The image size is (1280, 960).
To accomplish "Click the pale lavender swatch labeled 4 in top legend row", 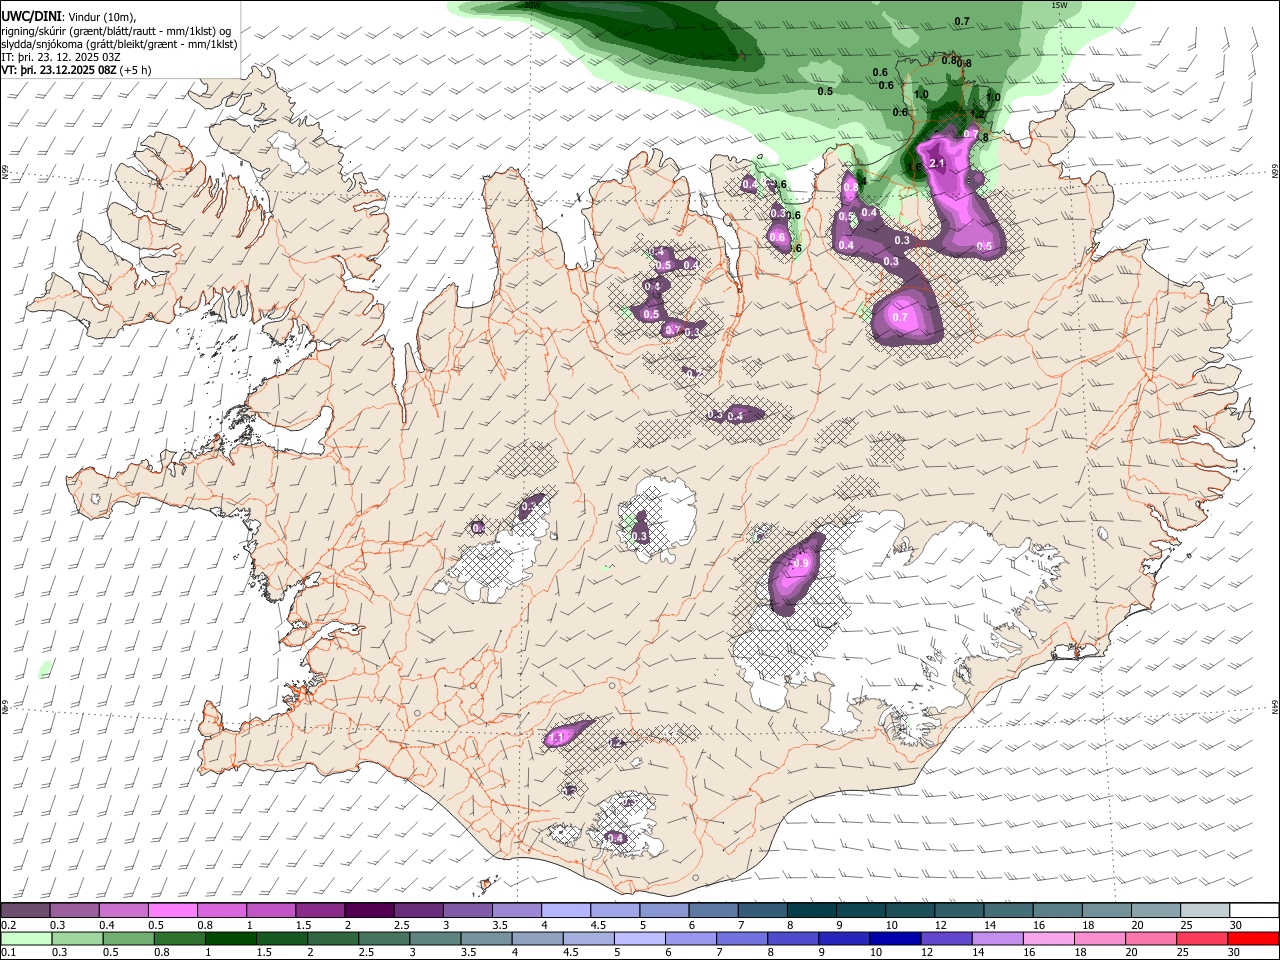I will point(566,911).
